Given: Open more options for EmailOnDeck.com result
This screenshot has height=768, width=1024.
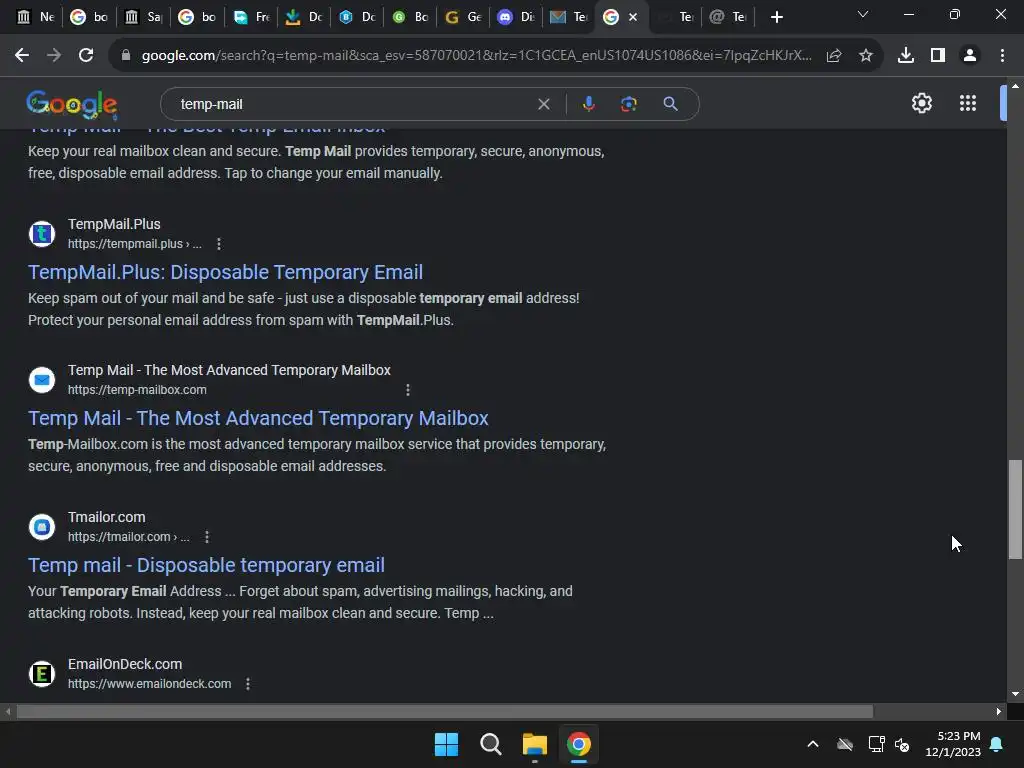Looking at the screenshot, I should pyautogui.click(x=248, y=684).
